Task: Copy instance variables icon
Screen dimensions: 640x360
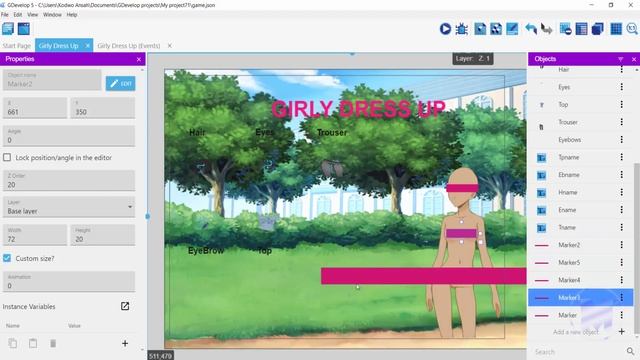Action: click(13, 343)
